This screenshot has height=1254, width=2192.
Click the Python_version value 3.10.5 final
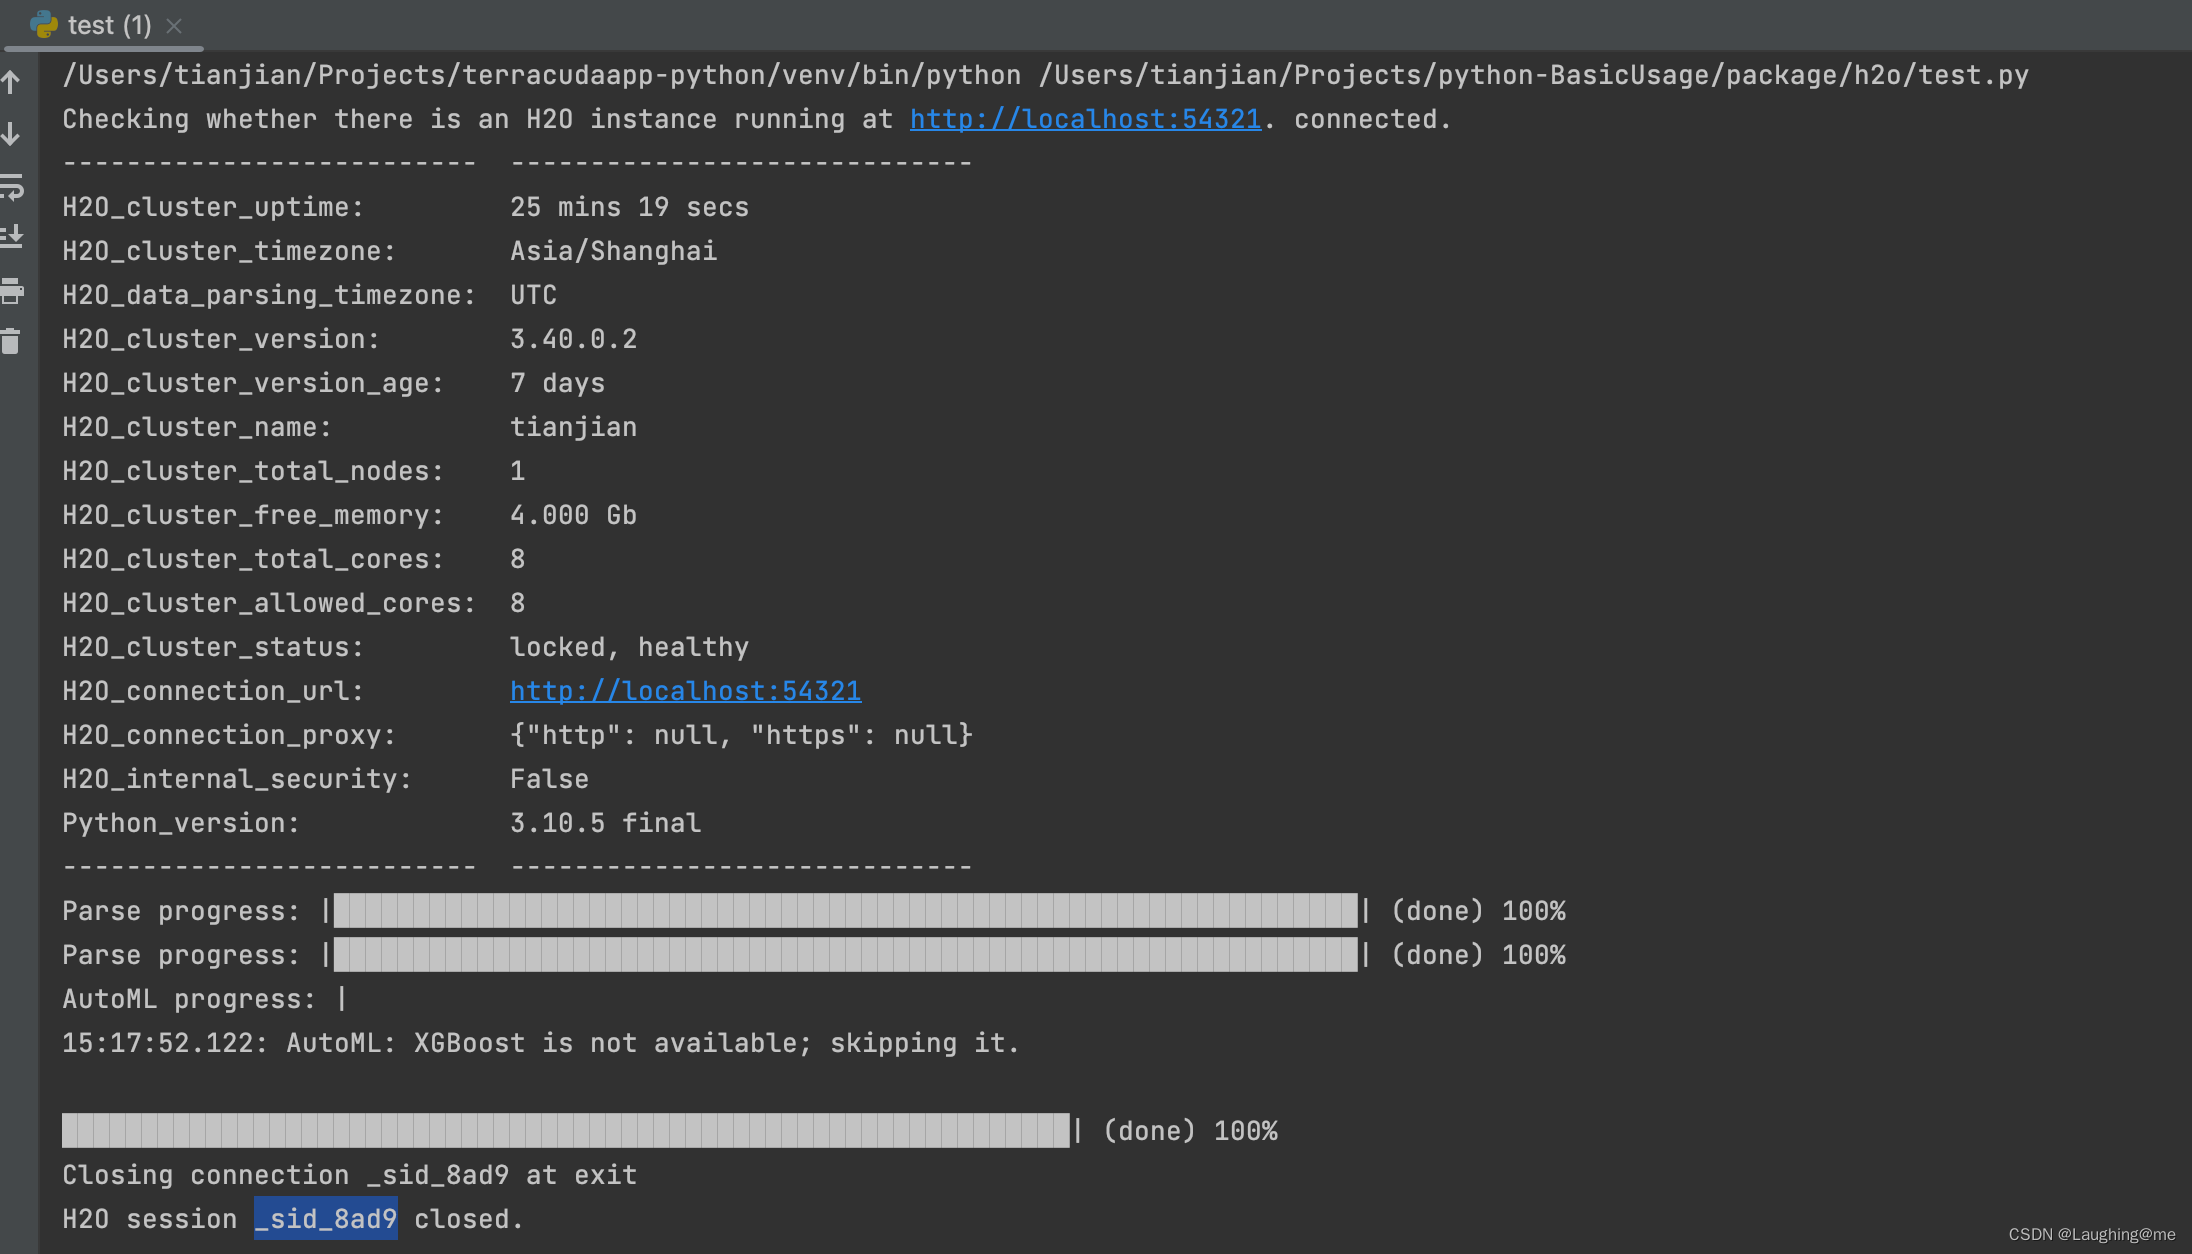[605, 823]
